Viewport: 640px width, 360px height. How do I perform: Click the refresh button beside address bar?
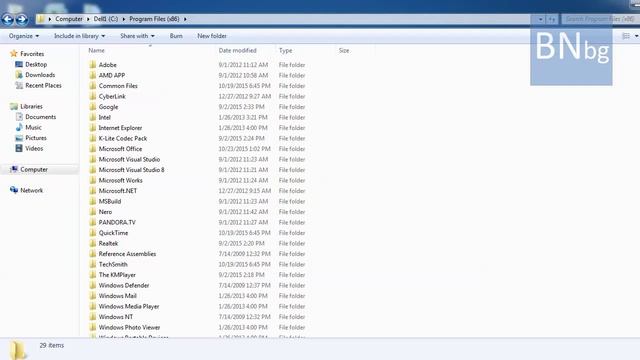point(552,19)
